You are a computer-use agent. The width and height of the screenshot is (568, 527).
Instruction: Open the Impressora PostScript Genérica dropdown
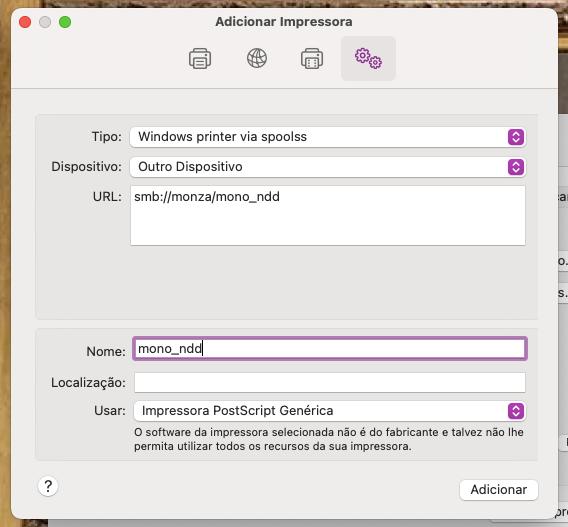[x=330, y=411]
